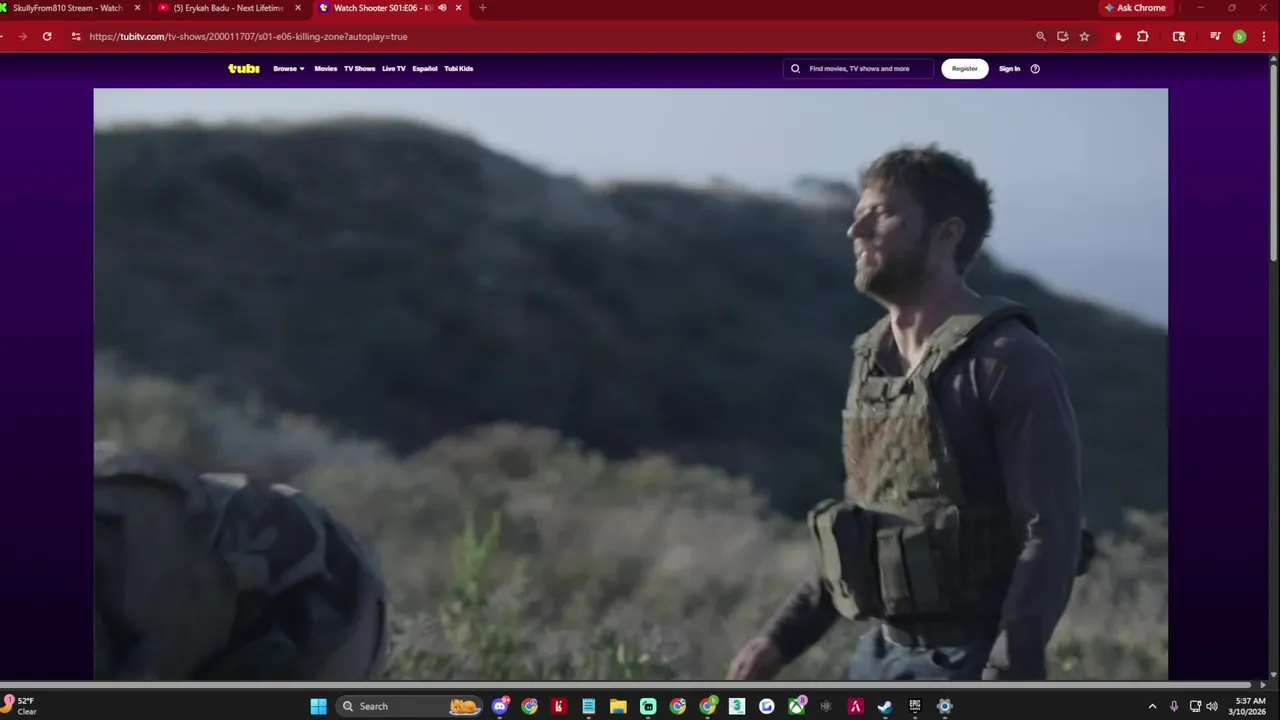1280x720 pixels.
Task: Switch to the Erykah Badu YouTube tab
Action: 229,8
